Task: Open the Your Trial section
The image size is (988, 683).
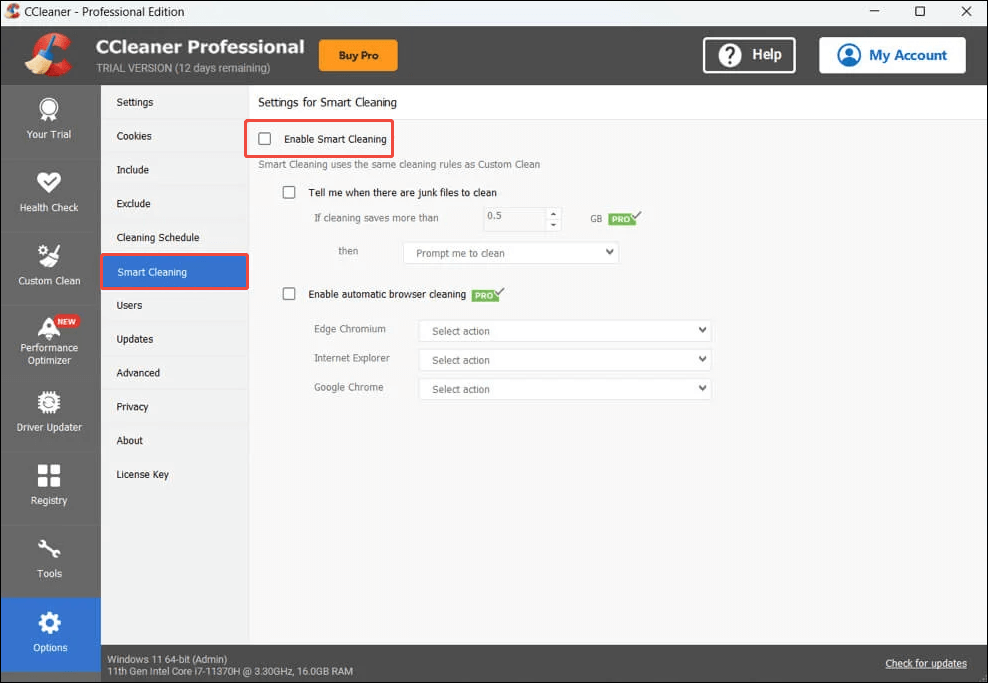Action: click(x=49, y=119)
